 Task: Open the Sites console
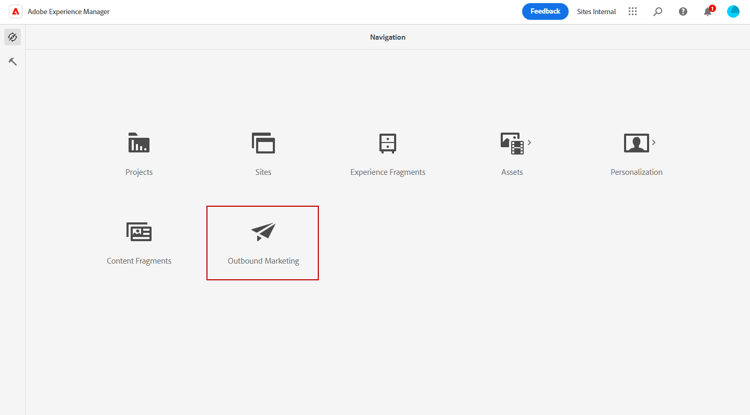tap(263, 143)
